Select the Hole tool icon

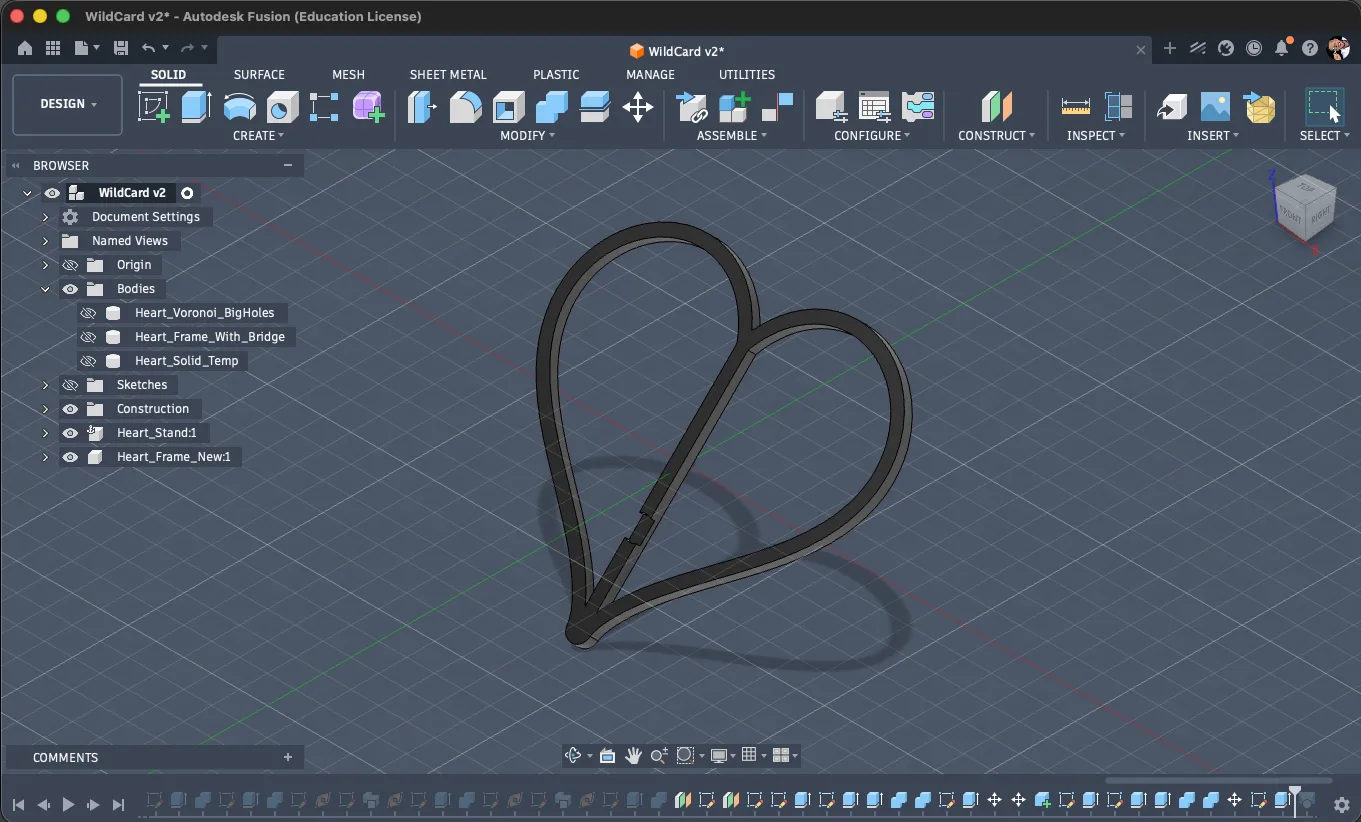pos(282,106)
